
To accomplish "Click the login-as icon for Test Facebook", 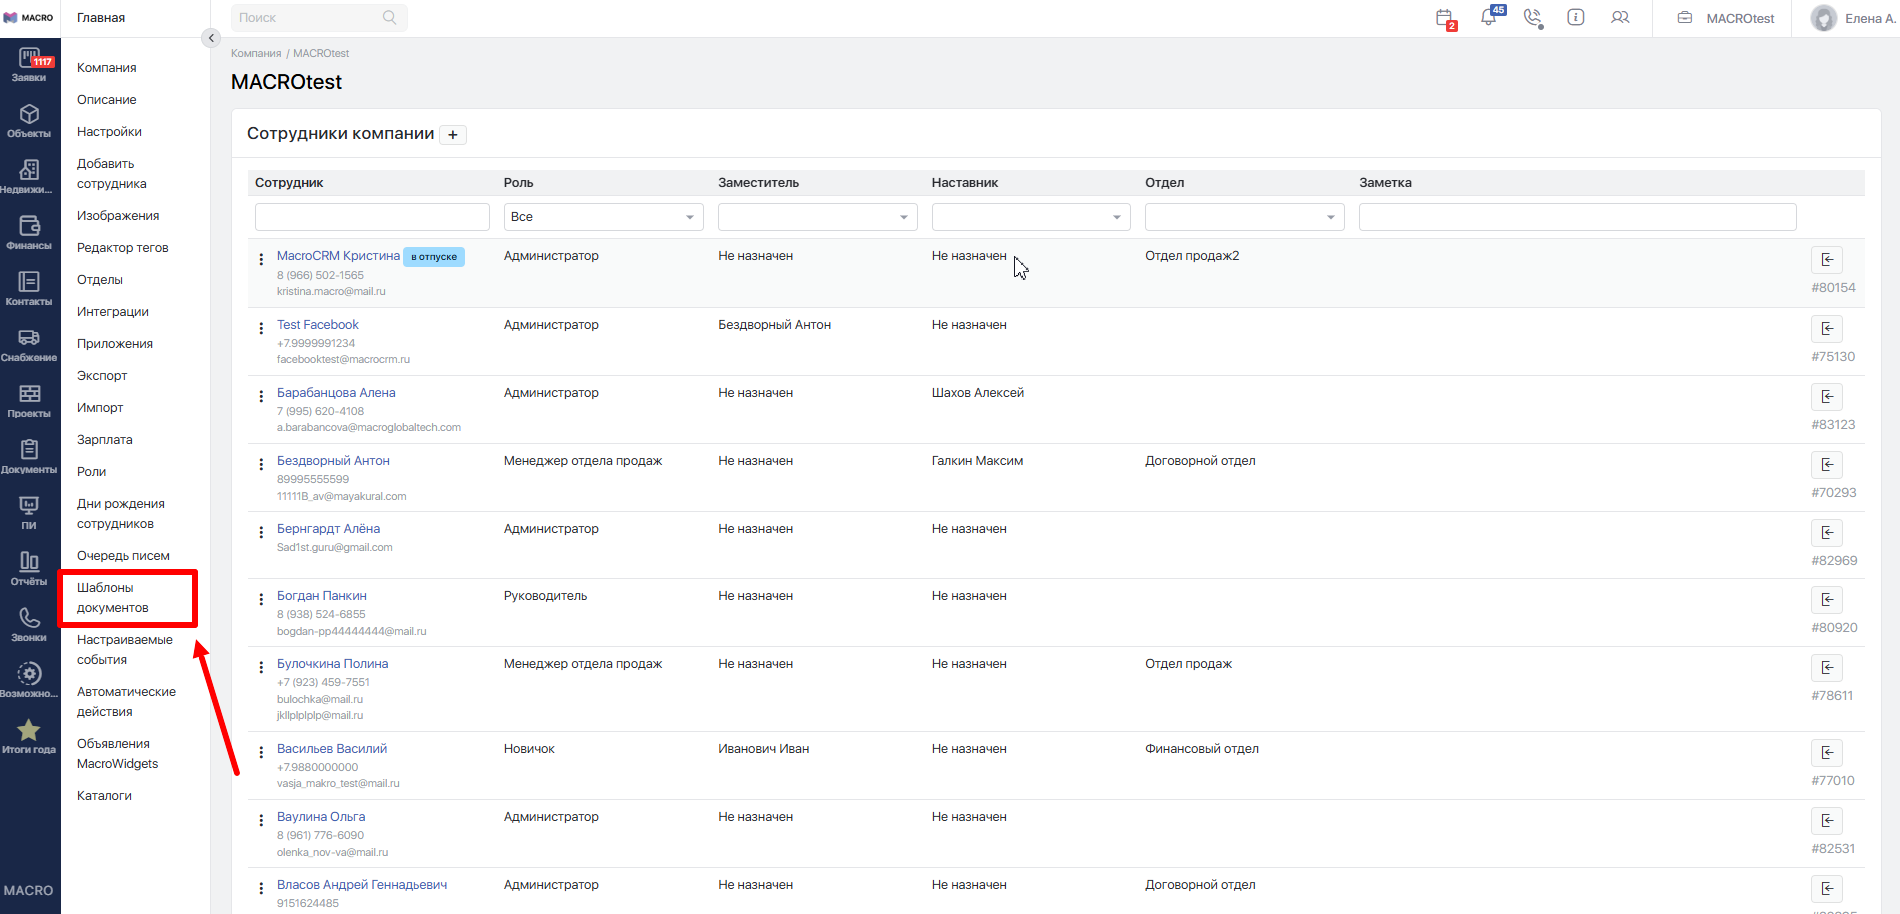I will click(x=1826, y=329).
